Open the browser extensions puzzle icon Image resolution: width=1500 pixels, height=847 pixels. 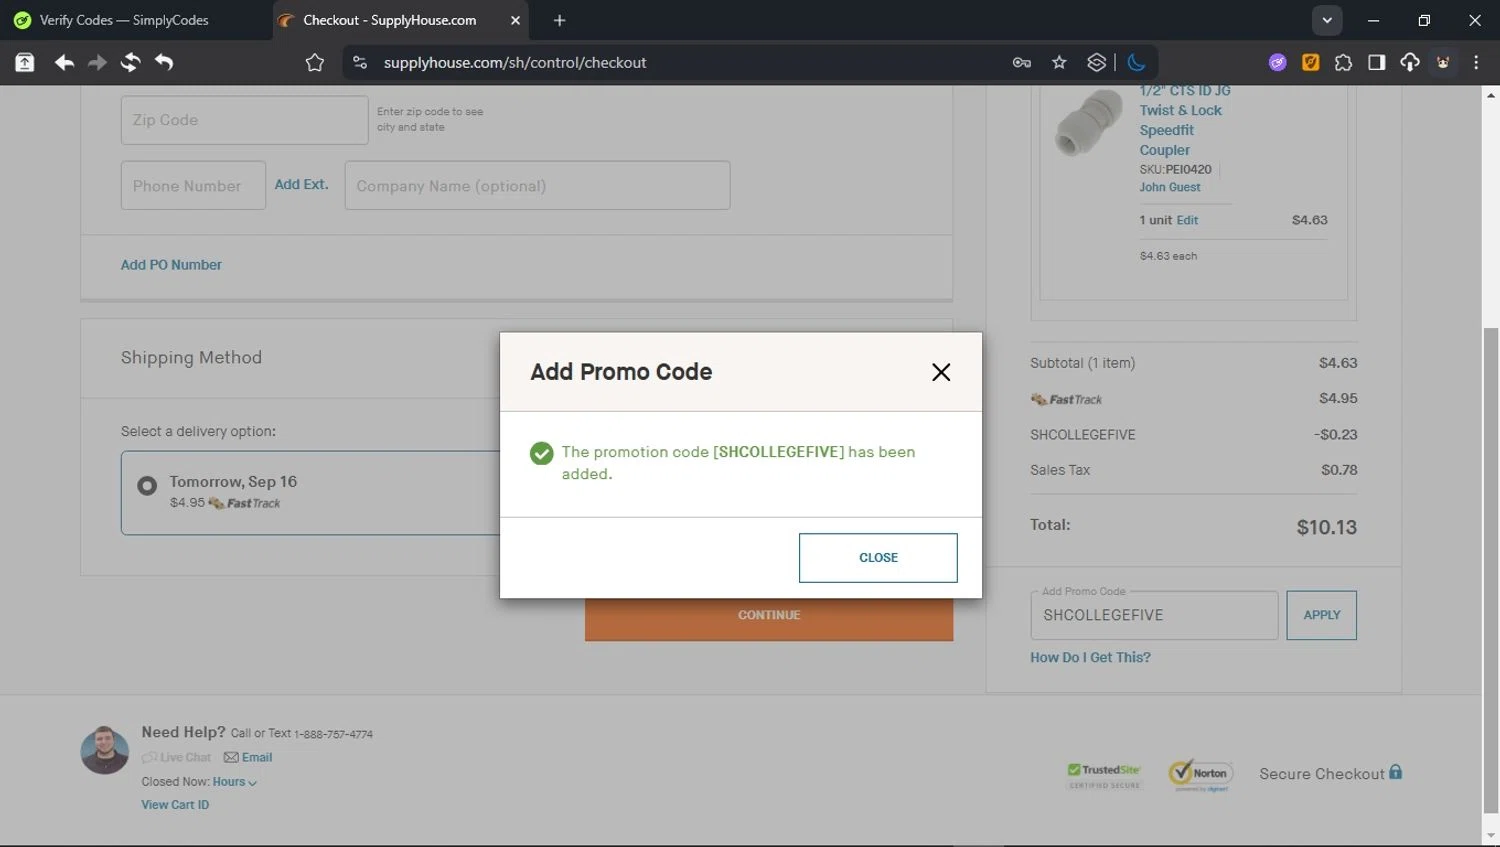tap(1343, 62)
